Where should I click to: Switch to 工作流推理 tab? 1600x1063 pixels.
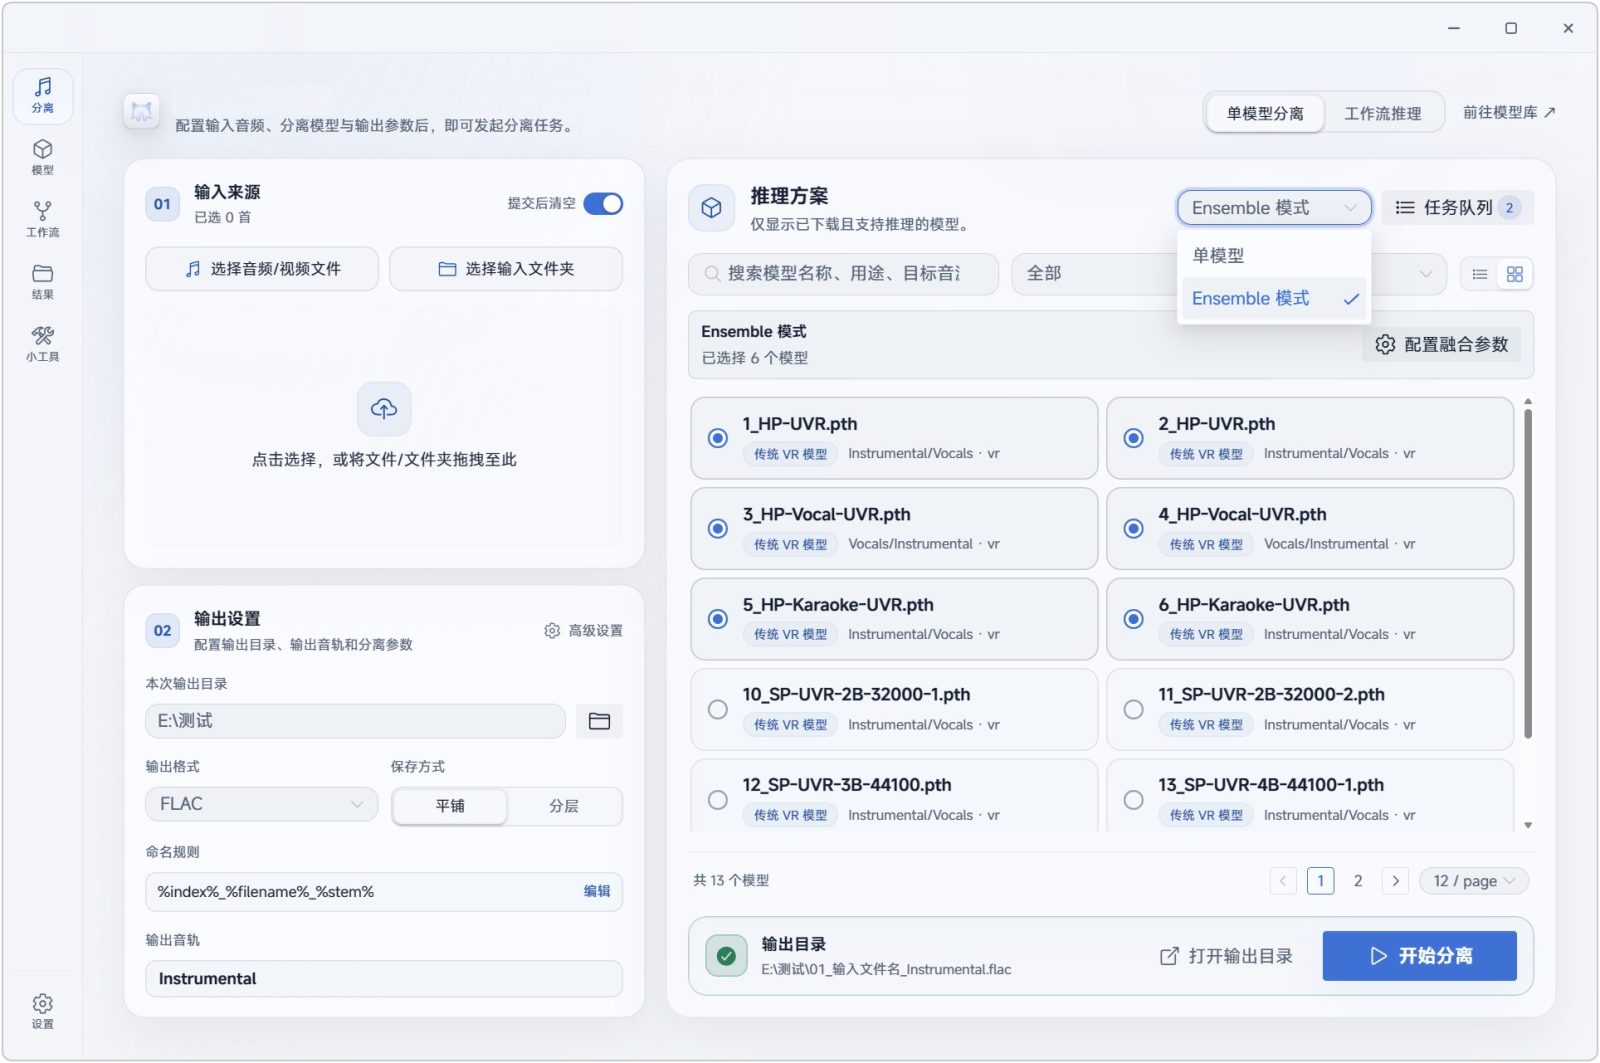pyautogui.click(x=1382, y=113)
